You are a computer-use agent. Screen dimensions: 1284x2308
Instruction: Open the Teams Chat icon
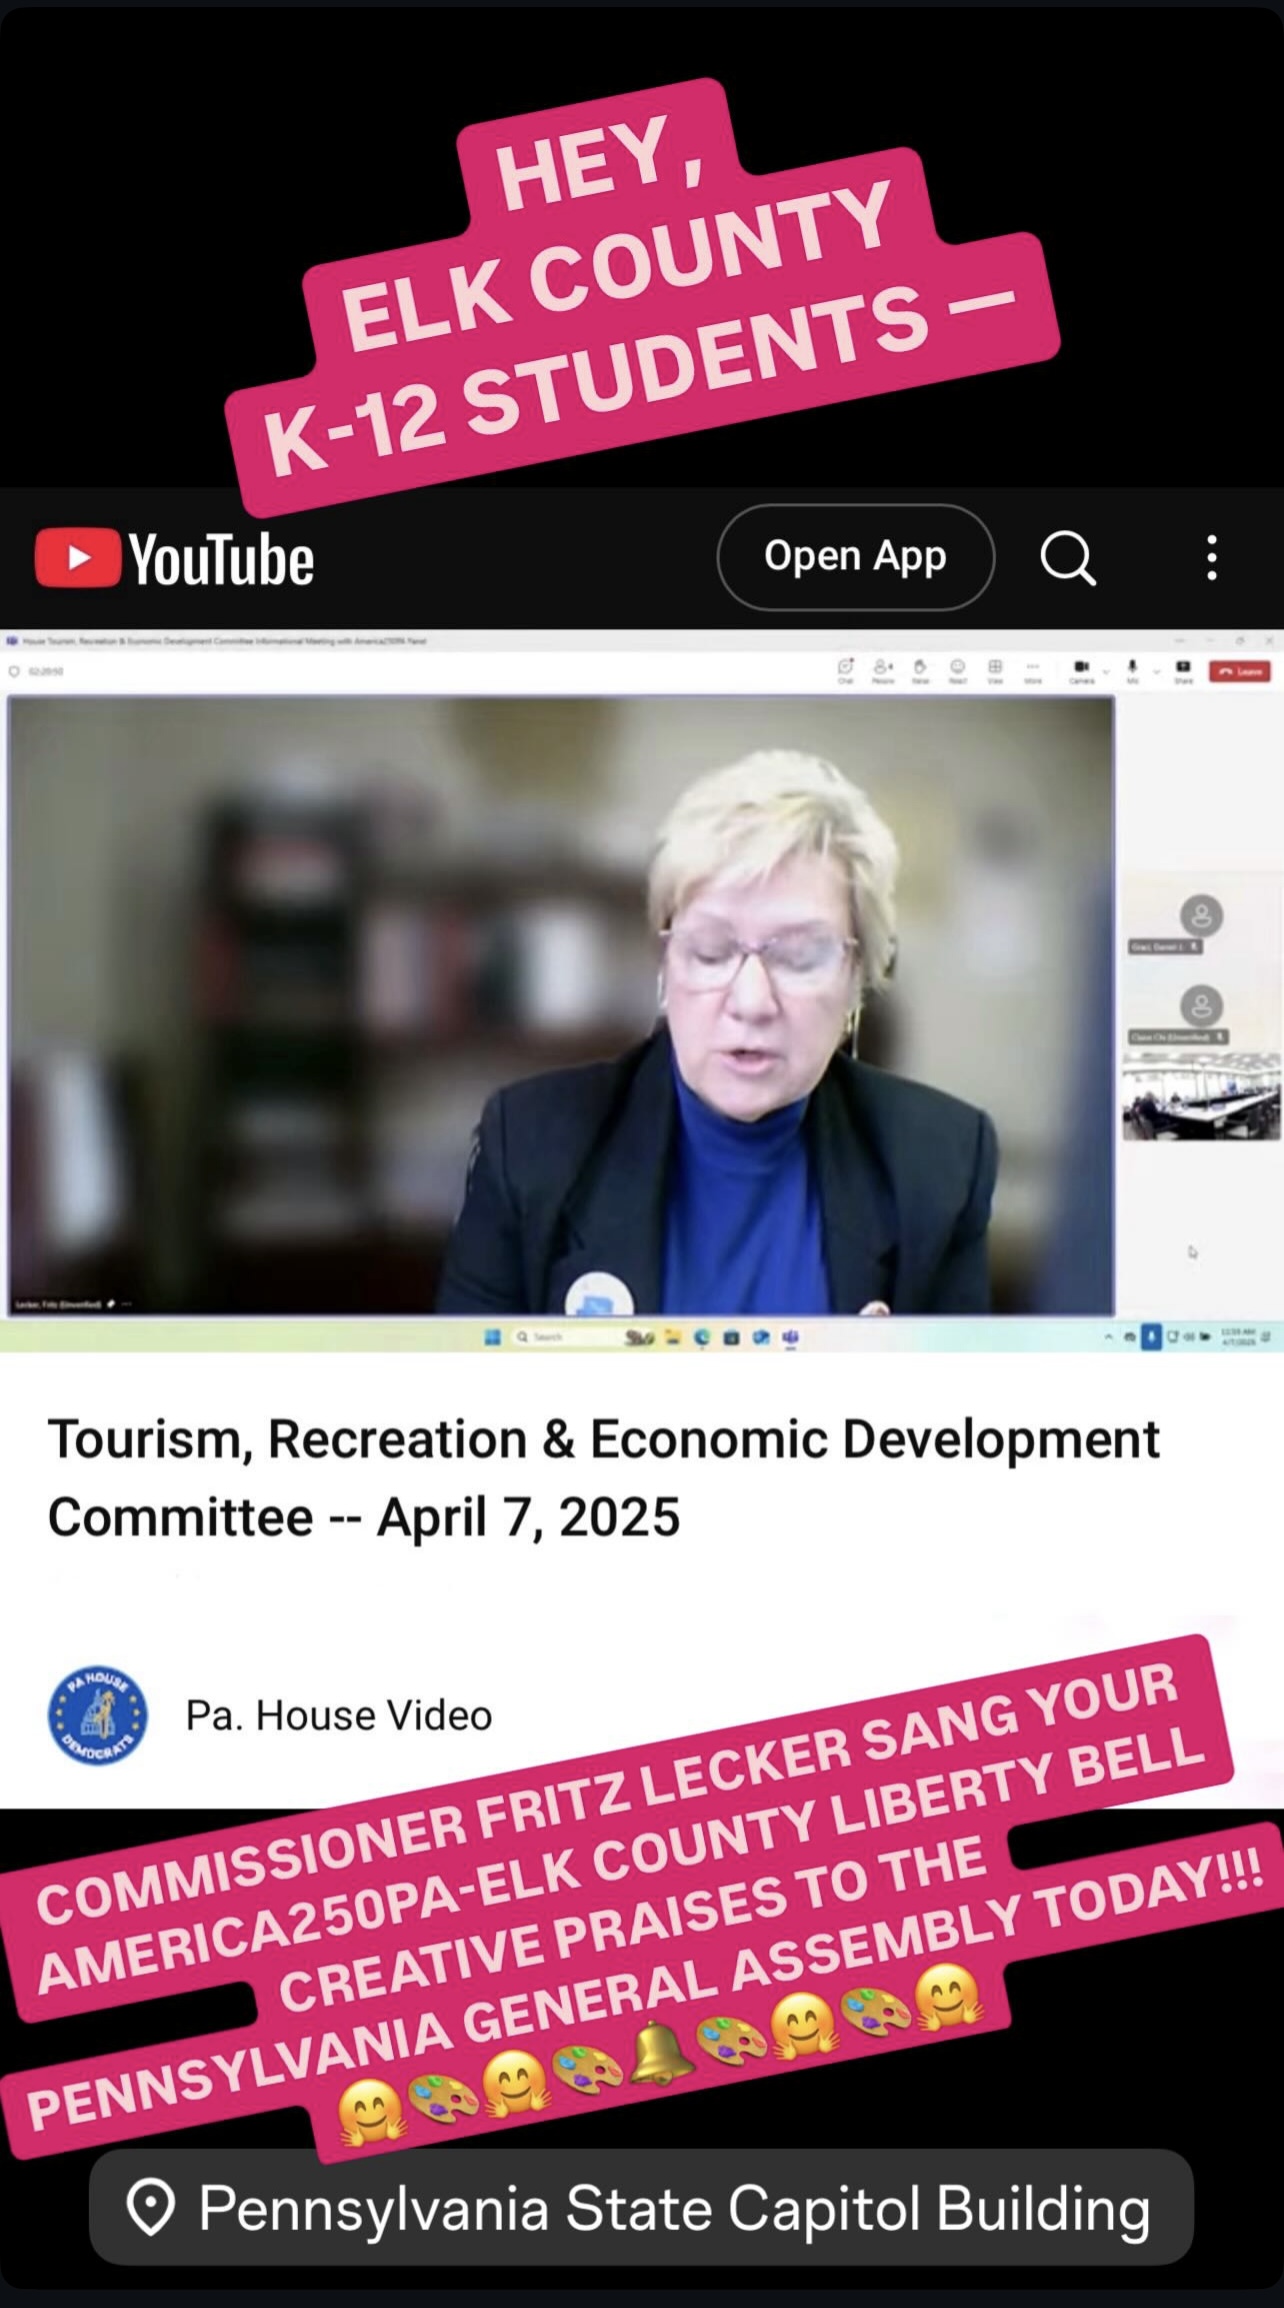click(x=845, y=670)
